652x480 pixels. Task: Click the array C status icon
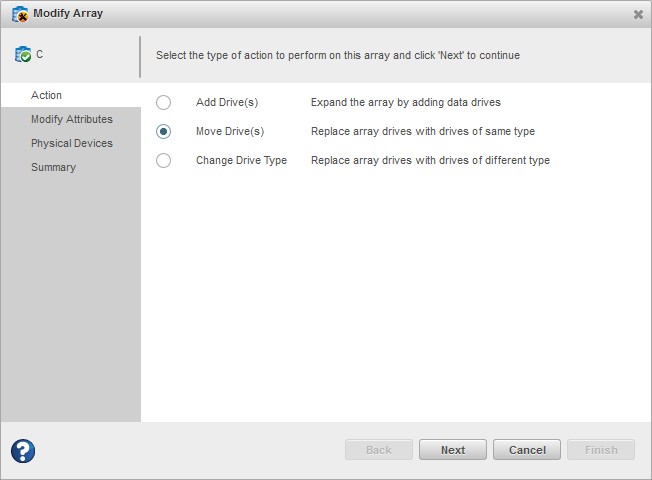point(22,55)
